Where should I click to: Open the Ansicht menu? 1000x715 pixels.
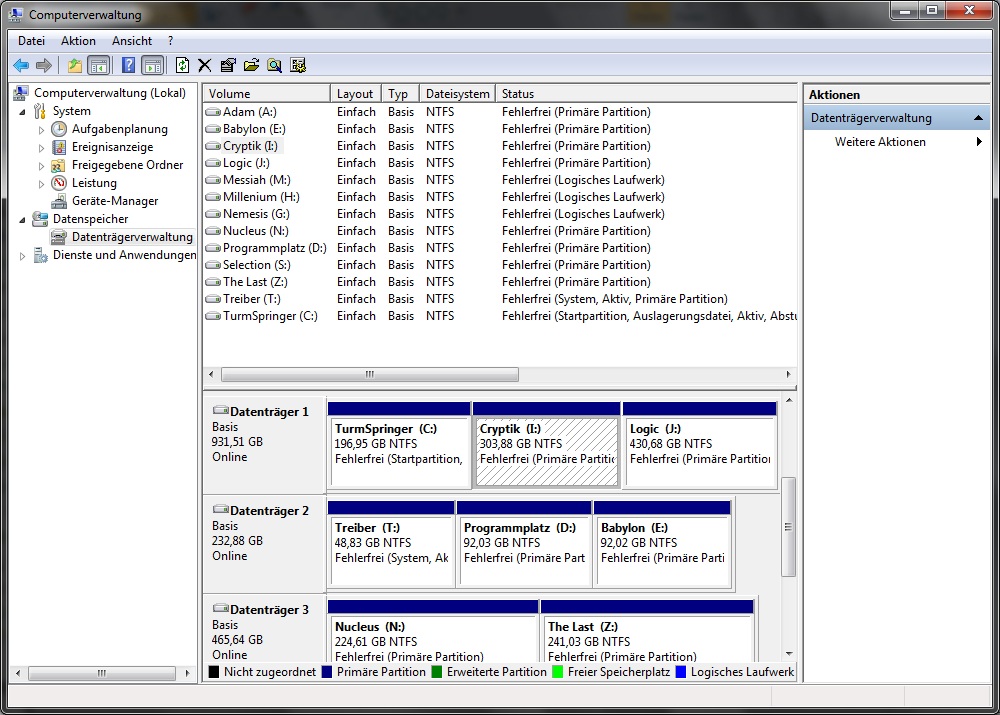coord(132,41)
